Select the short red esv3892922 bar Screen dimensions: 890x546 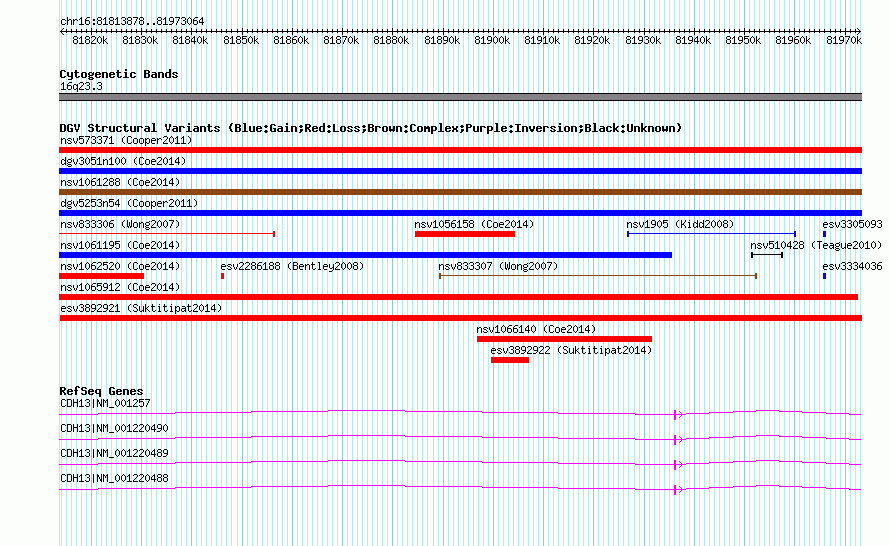(510, 360)
